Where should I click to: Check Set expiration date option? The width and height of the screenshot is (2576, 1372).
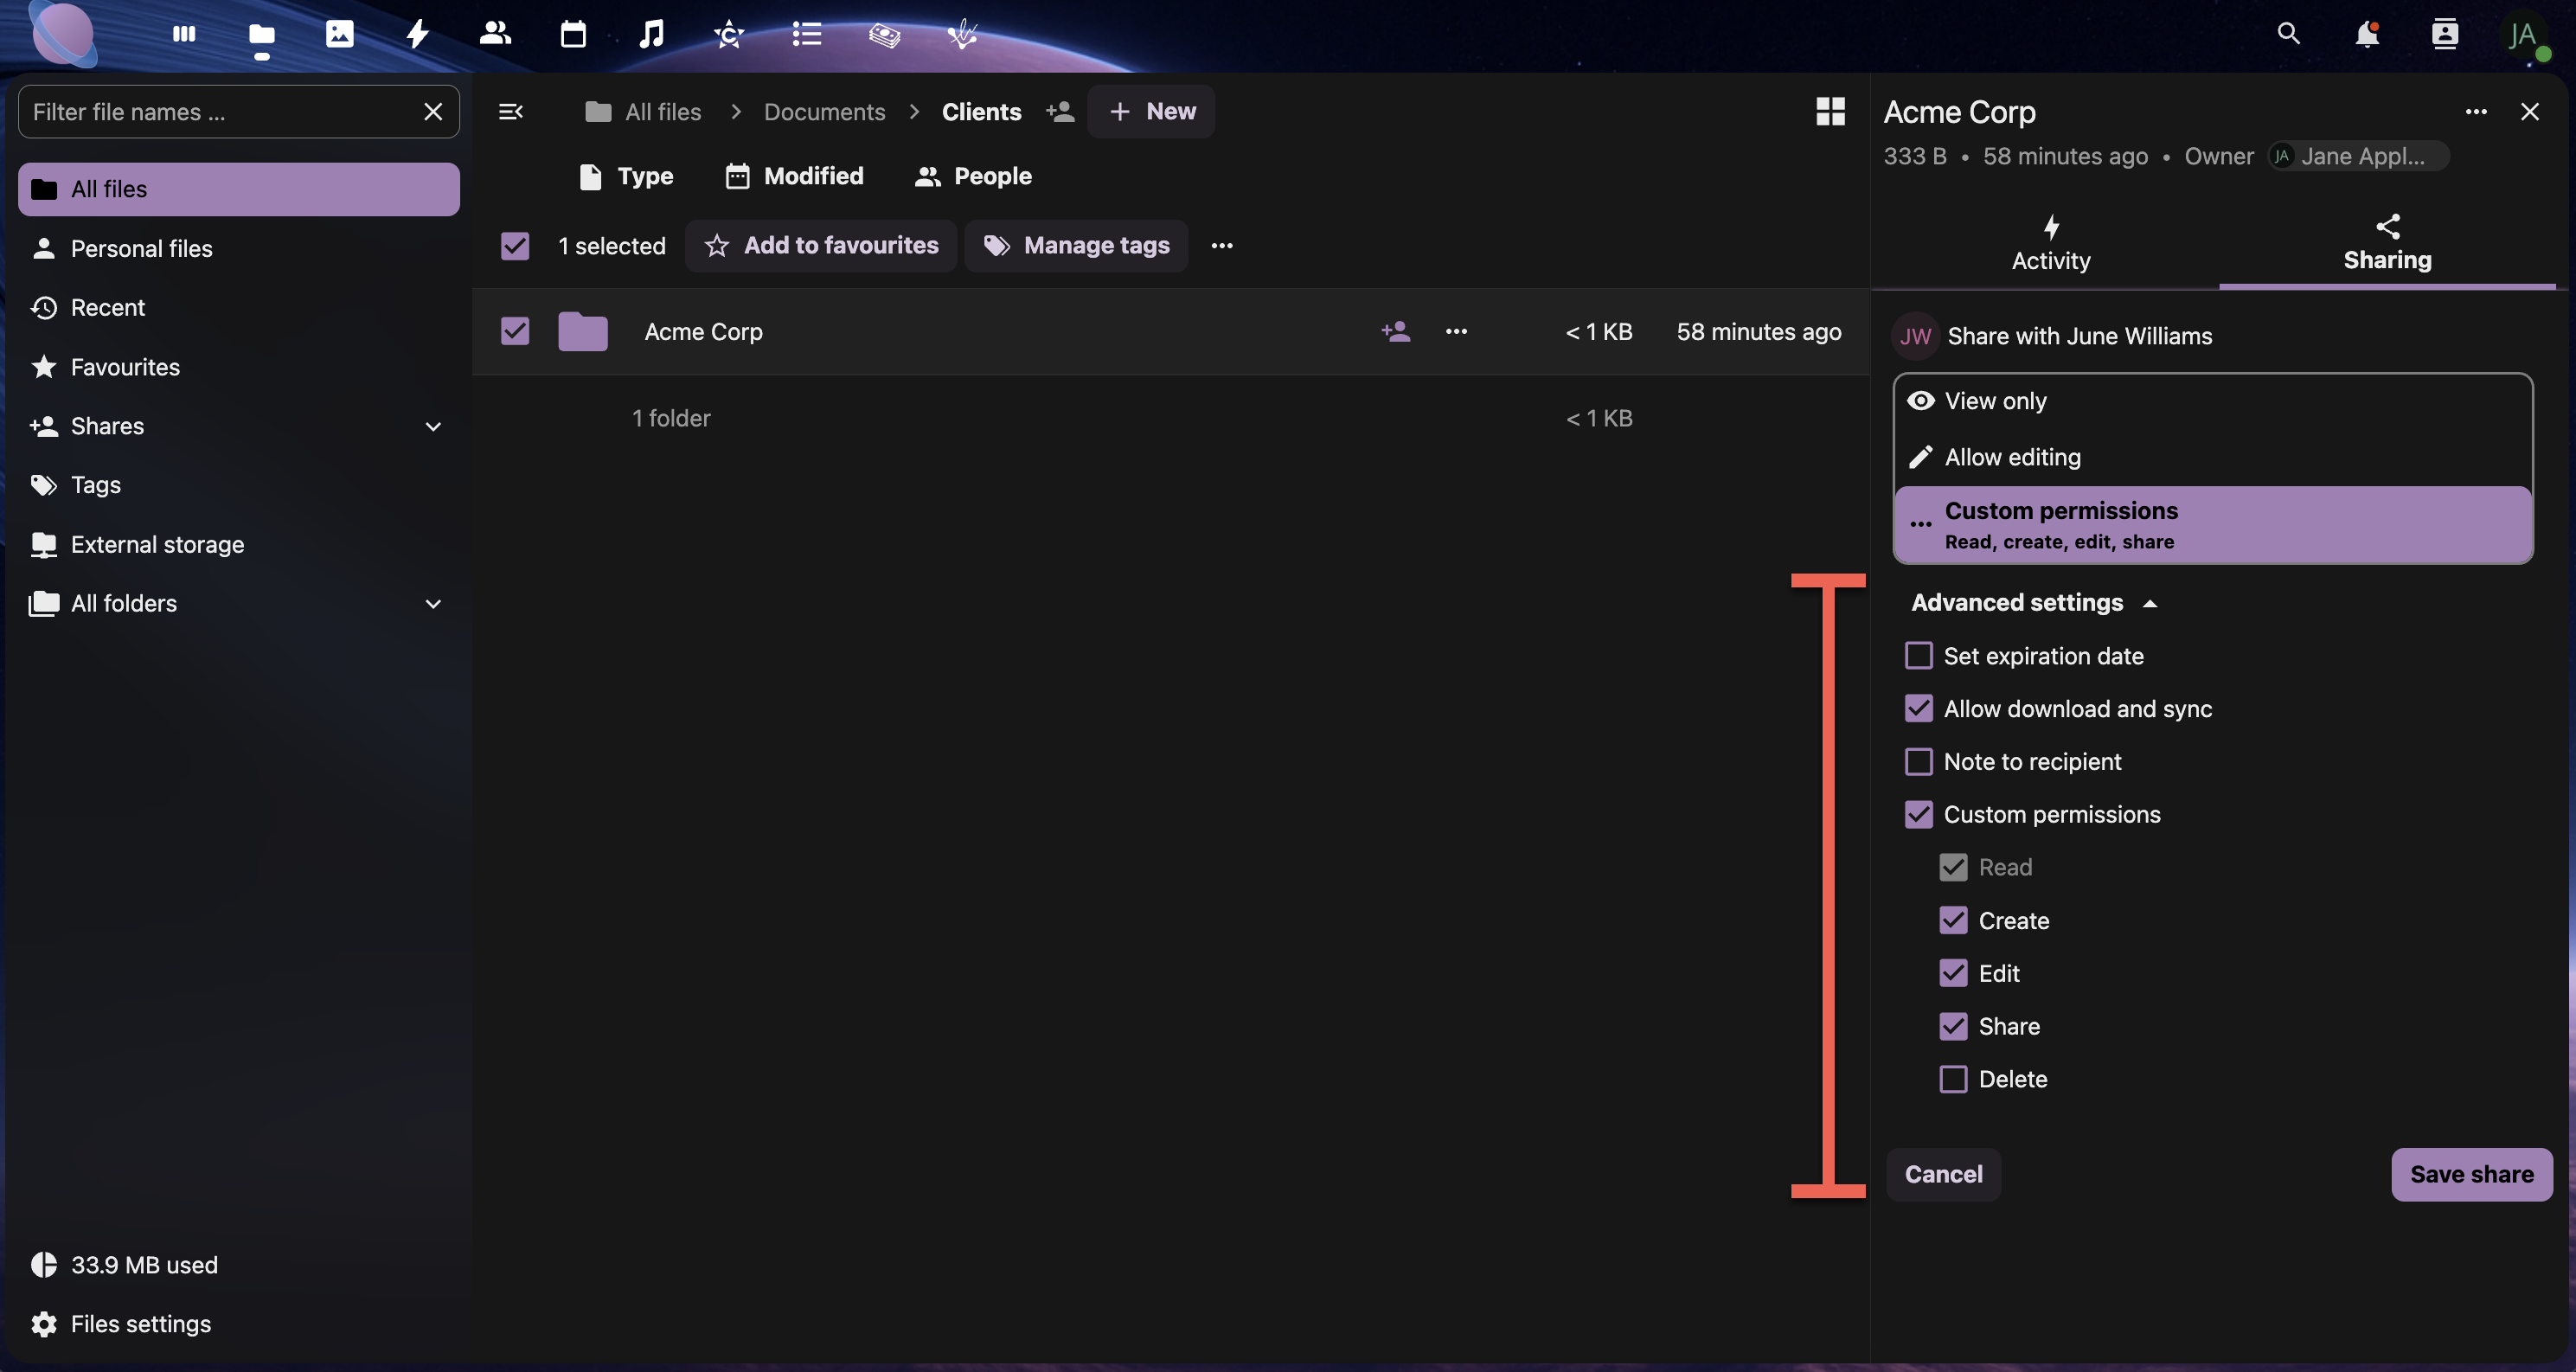click(x=1918, y=656)
